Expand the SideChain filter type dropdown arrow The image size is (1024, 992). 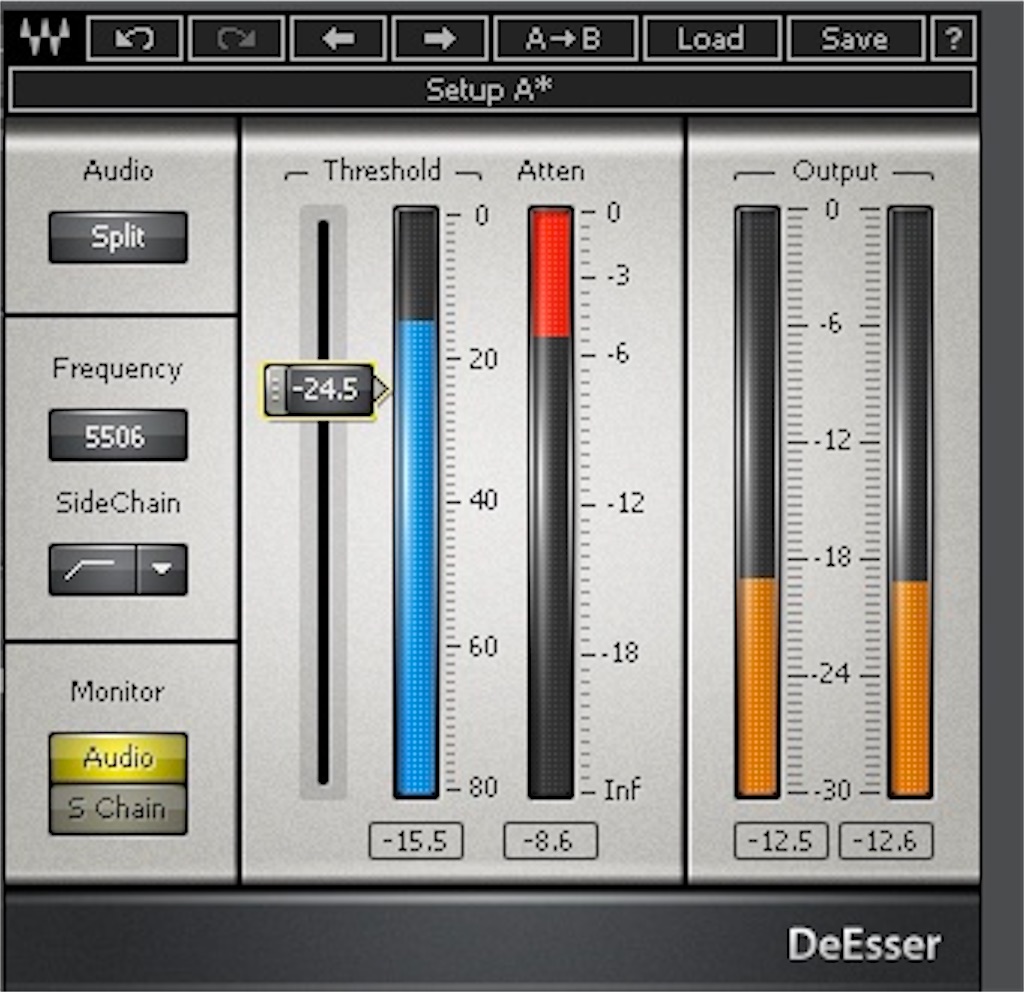click(x=162, y=569)
